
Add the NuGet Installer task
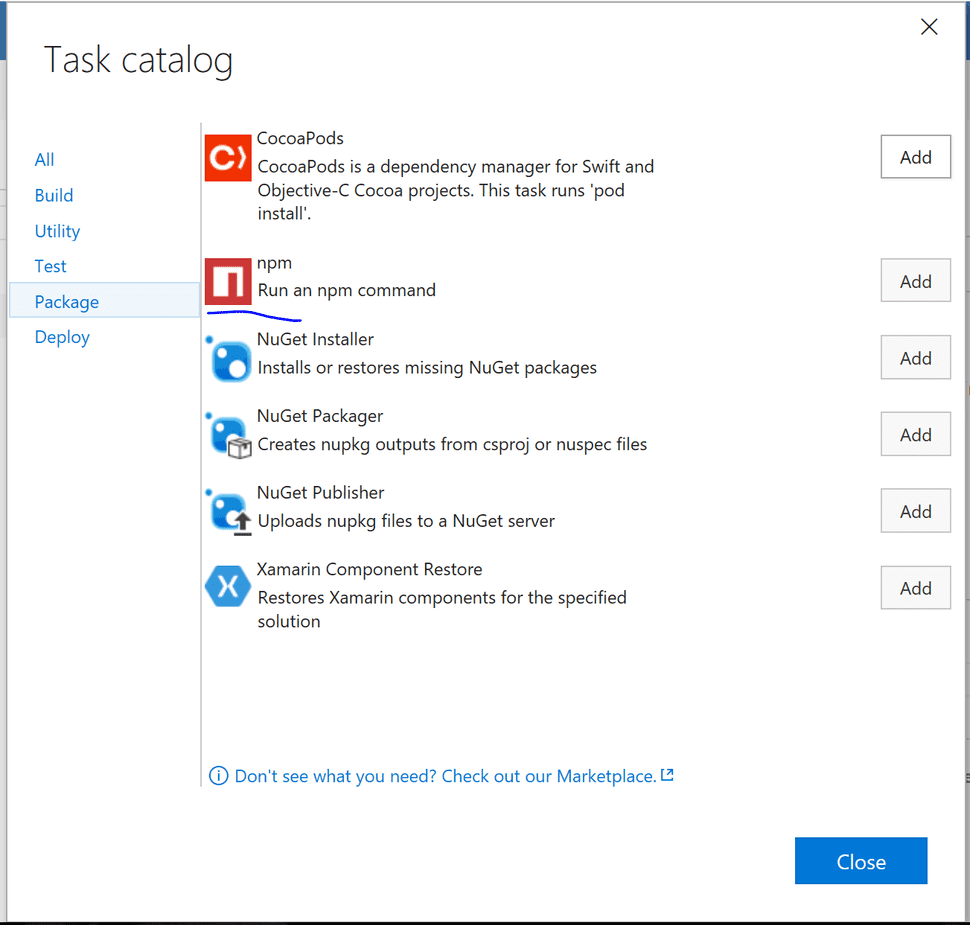916,358
